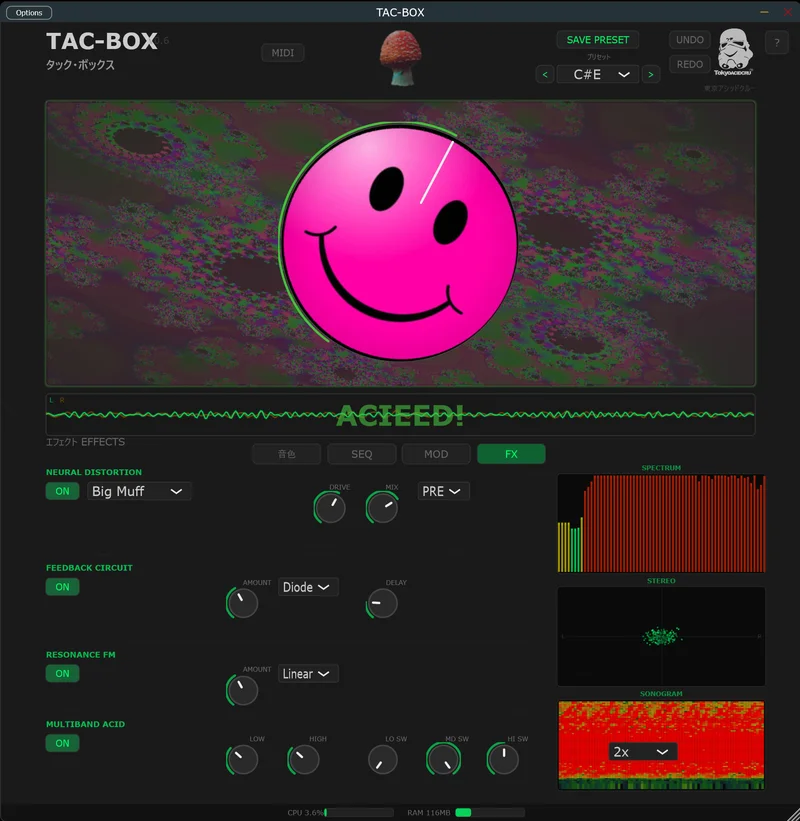This screenshot has width=800, height=821.
Task: Open the Big Muff distortion model dropdown
Action: [x=138, y=491]
